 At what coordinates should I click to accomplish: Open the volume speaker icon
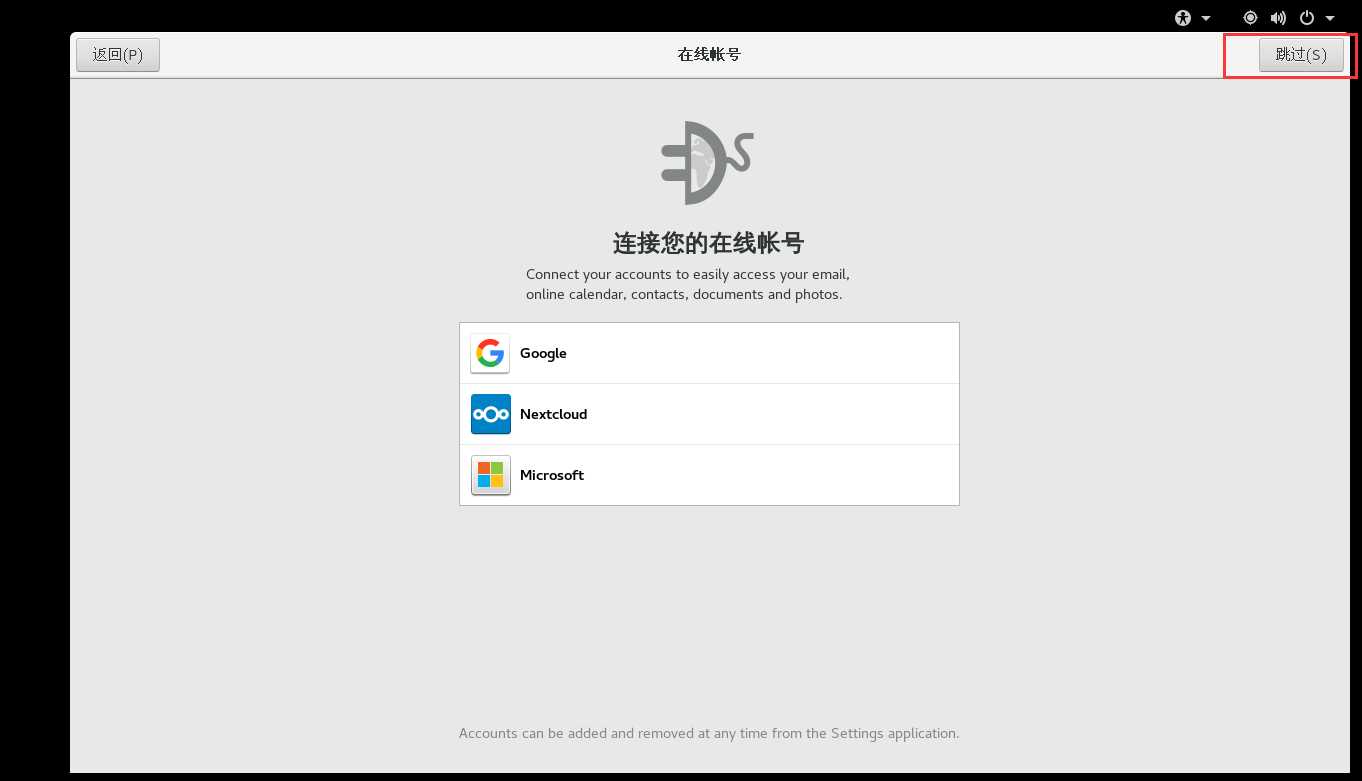[1278, 18]
